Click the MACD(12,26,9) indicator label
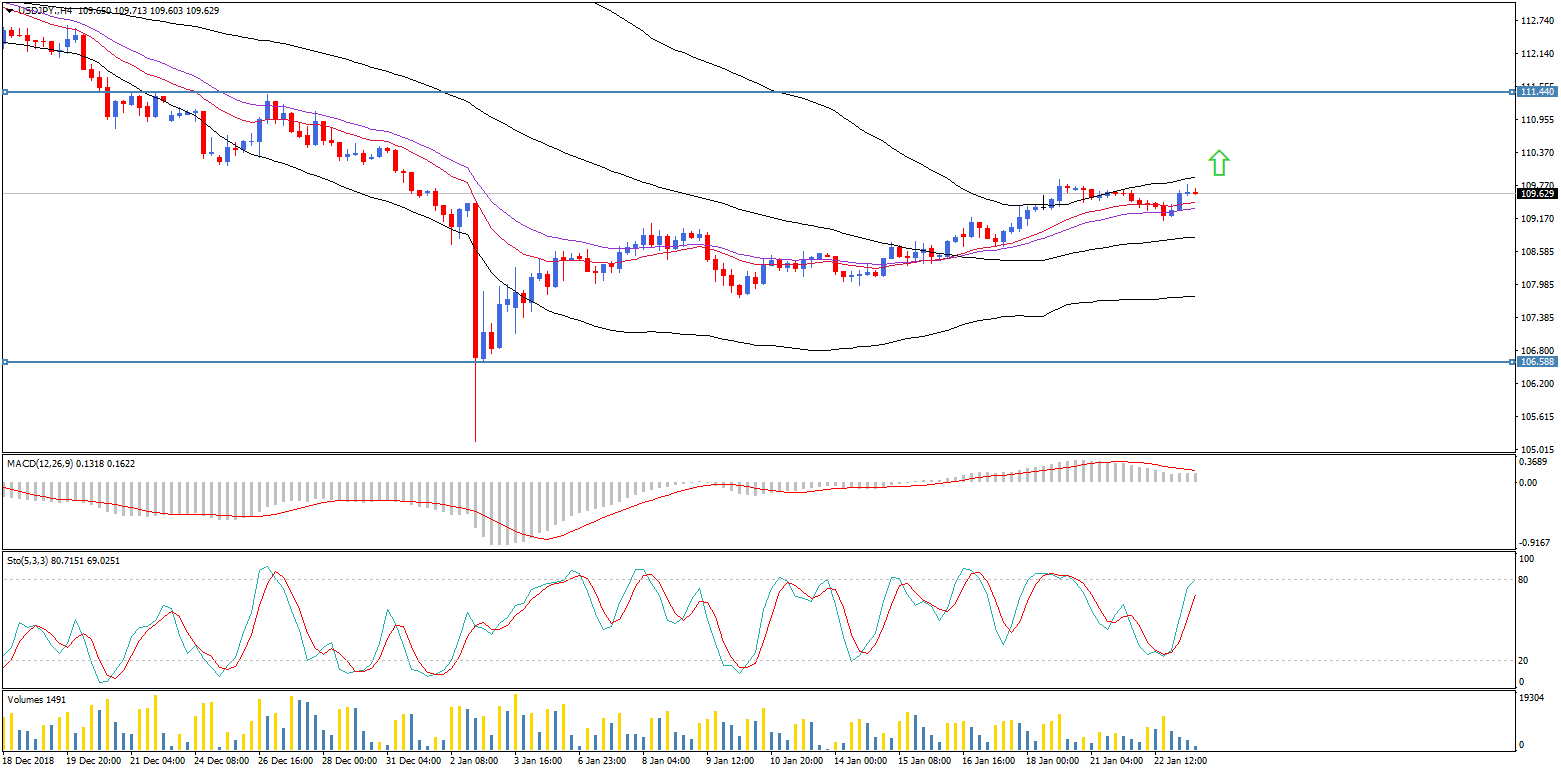 (x=45, y=464)
